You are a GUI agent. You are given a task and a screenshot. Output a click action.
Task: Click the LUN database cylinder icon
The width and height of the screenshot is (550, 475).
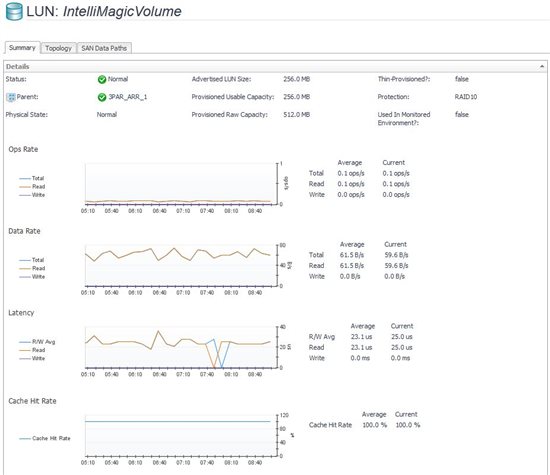point(14,11)
